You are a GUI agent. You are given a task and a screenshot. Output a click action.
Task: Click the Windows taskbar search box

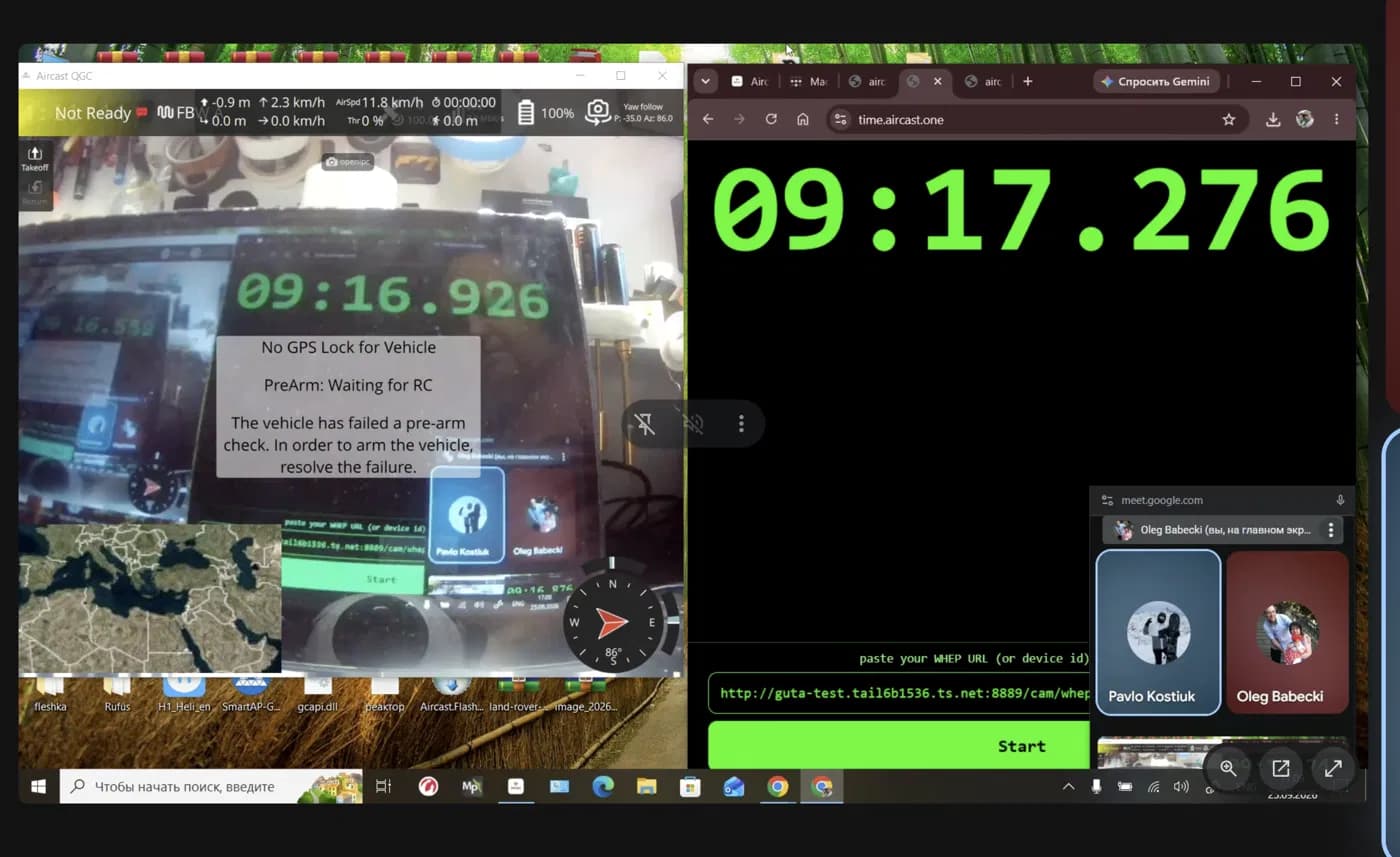pos(211,787)
